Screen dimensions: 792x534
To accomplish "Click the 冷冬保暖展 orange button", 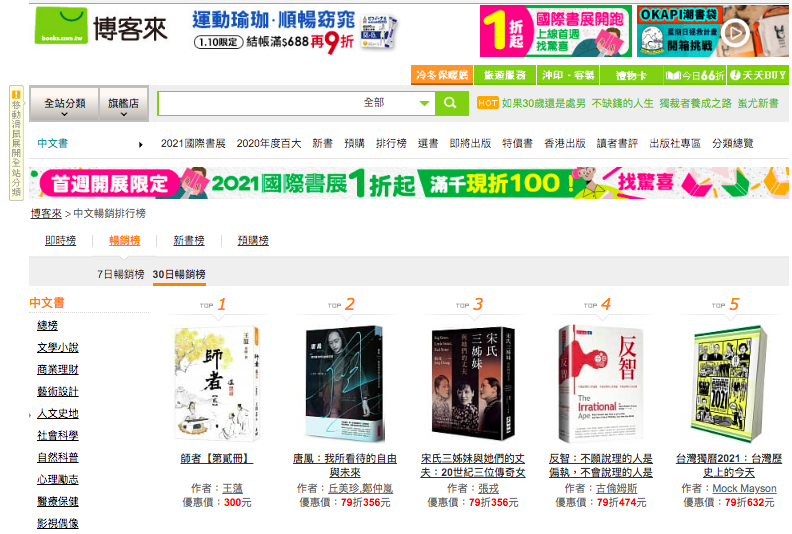I will tap(441, 75).
